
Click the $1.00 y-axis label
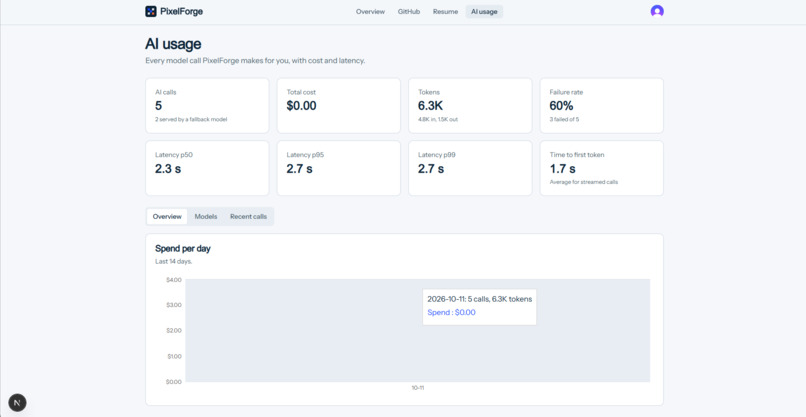click(x=174, y=356)
